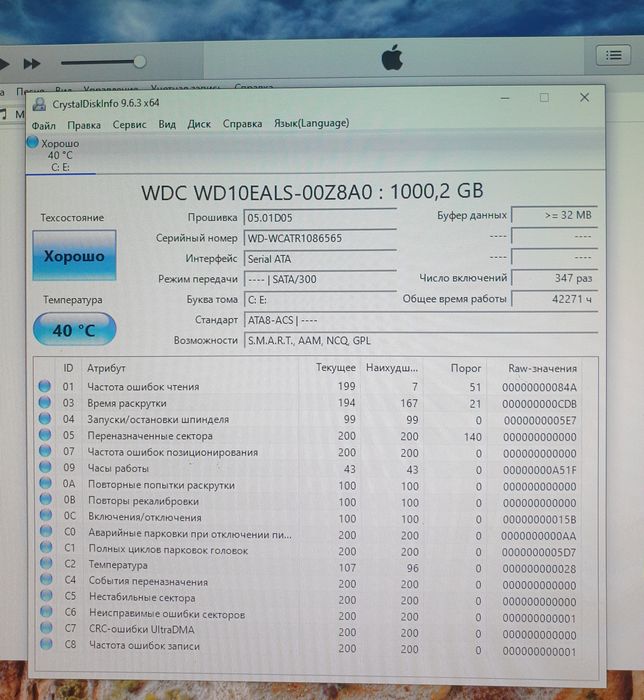Click status orb for C2 Температура row
The width and height of the screenshot is (644, 700).
(46, 563)
